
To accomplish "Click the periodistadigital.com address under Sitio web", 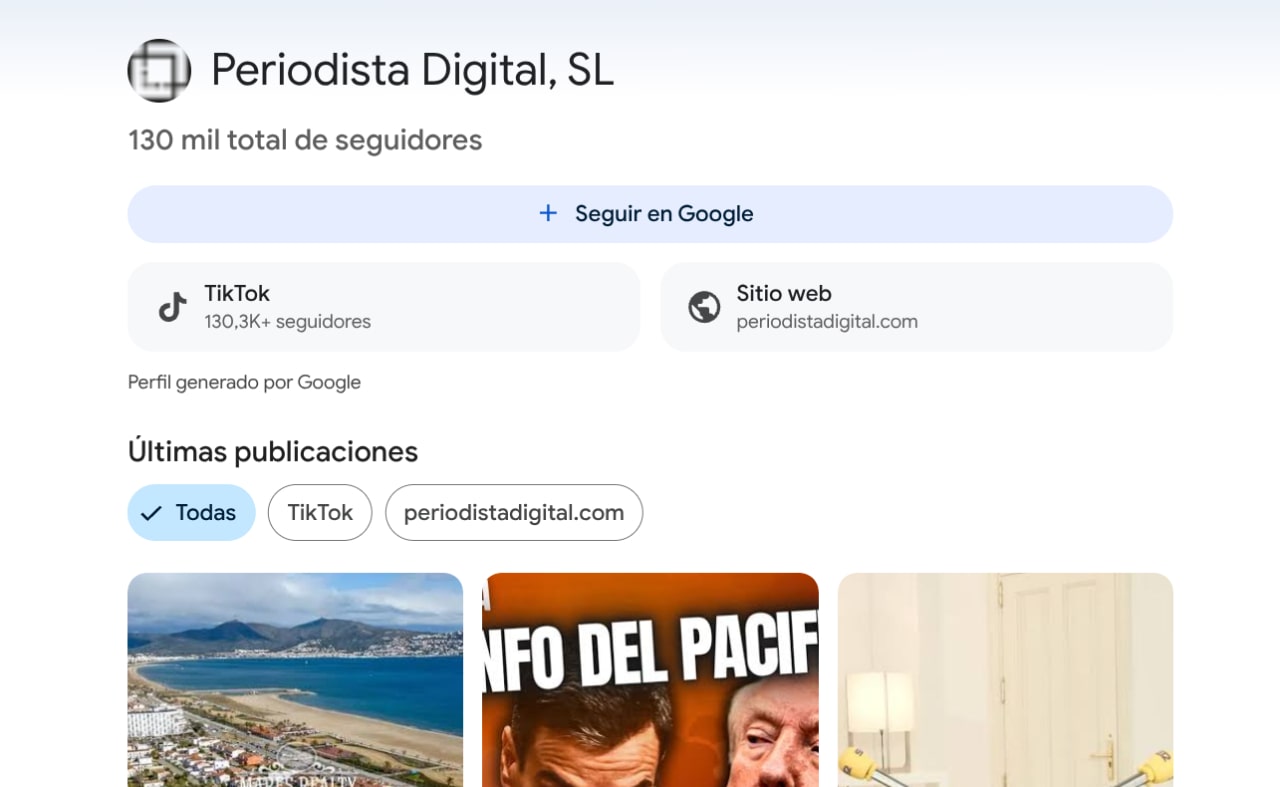I will pos(827,322).
